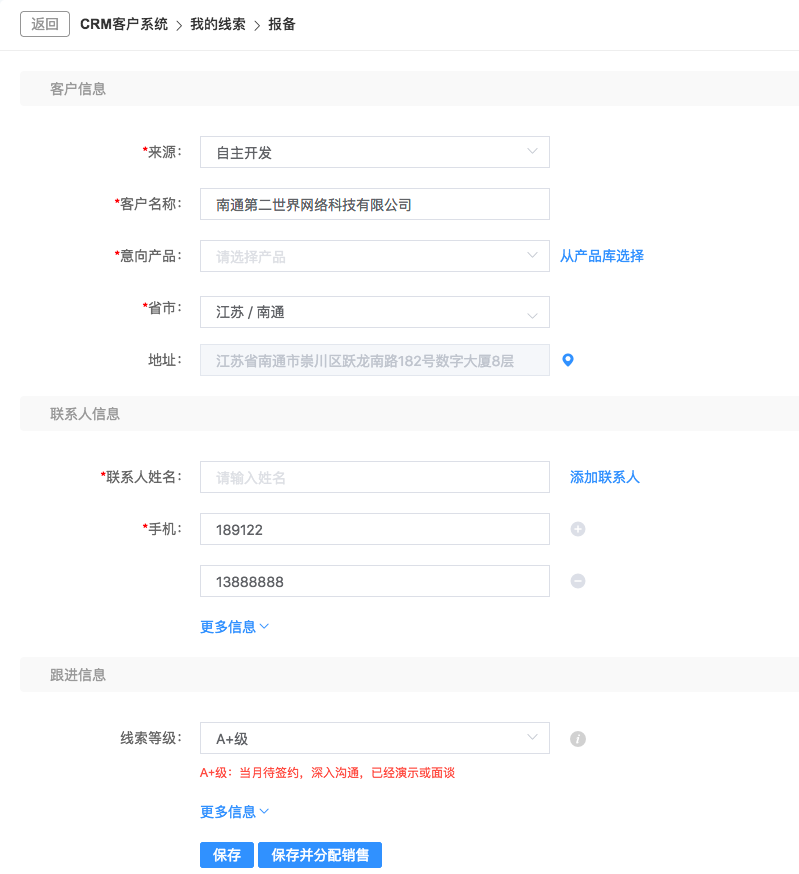Open the 来源 dropdown
This screenshot has height=874, width=799.
coord(375,152)
